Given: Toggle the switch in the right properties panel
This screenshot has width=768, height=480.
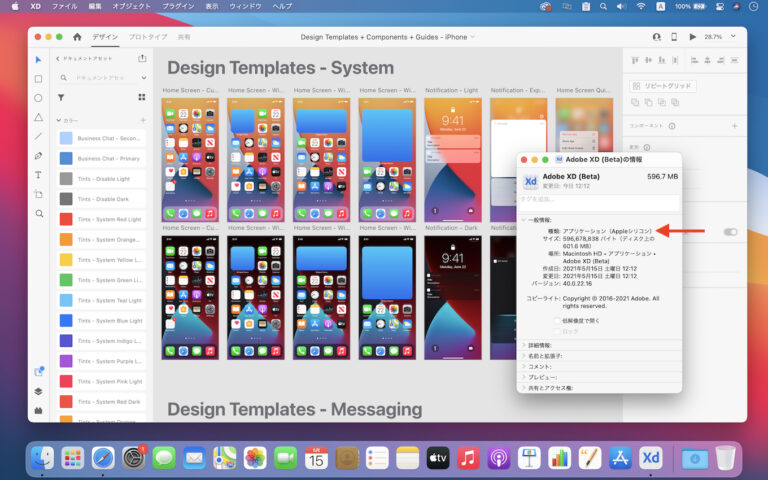Looking at the screenshot, I should tap(730, 232).
